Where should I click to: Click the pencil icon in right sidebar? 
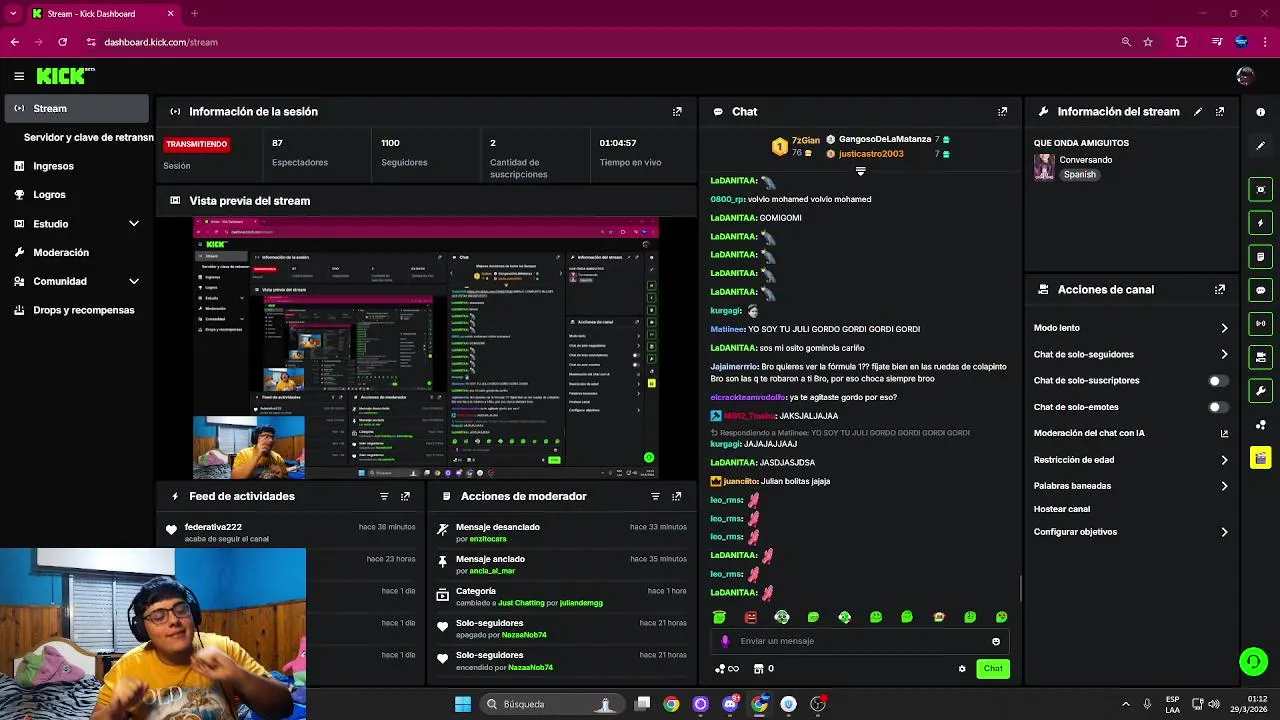(1260, 145)
